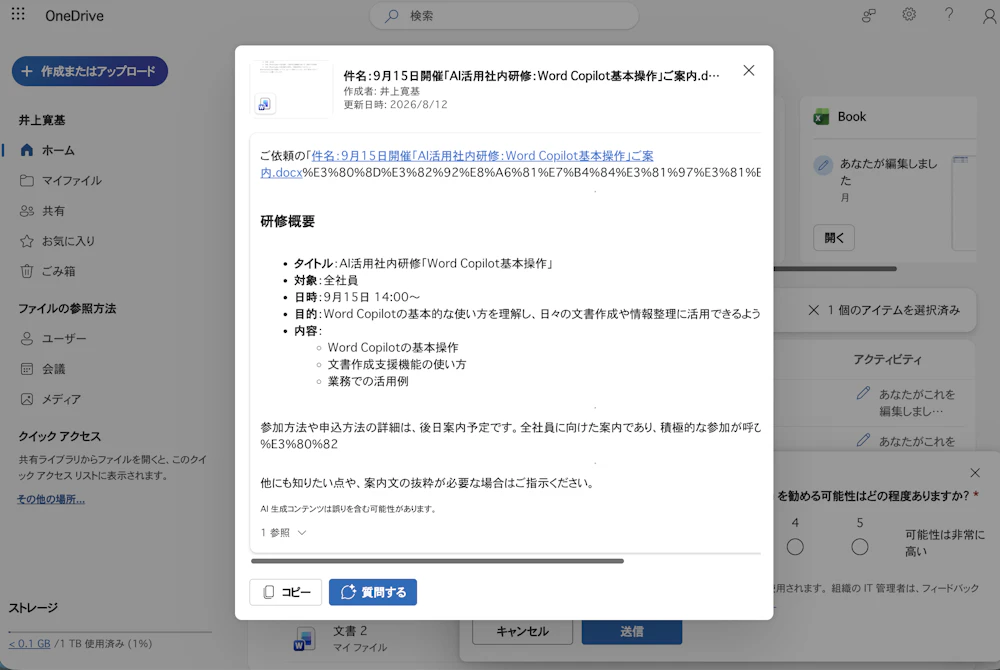This screenshot has height=670, width=1000.
Task: Click the お気に入り star icon
Action: pyautogui.click(x=27, y=241)
